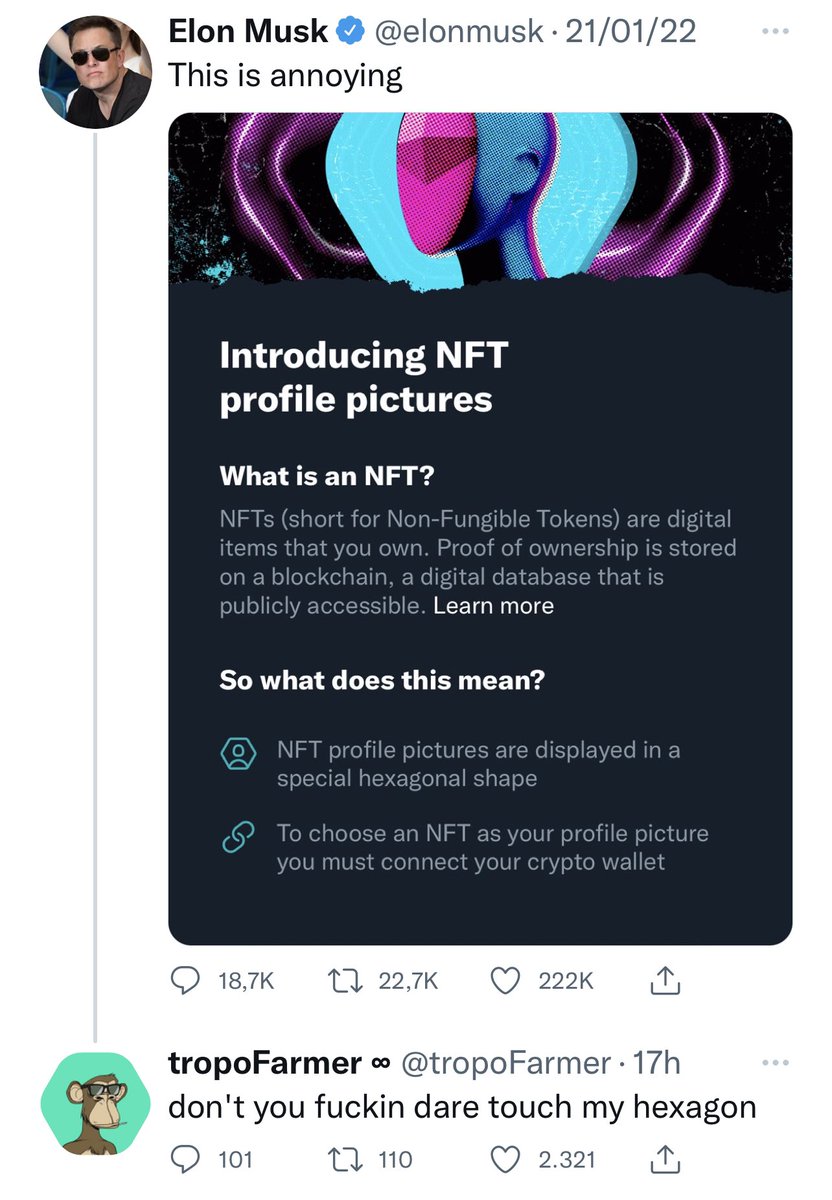The image size is (832, 1200).
Task: Open the tropoFarmer display name
Action: pyautogui.click(x=265, y=1064)
